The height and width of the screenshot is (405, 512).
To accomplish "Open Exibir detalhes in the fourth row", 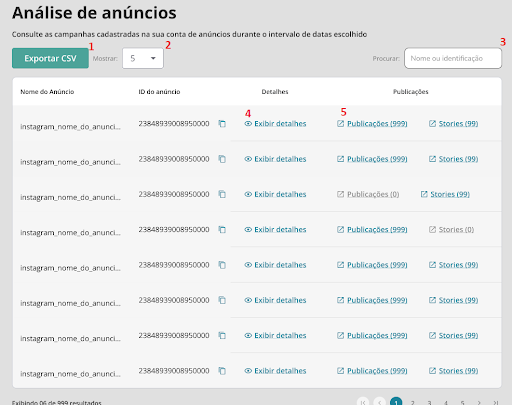I will coord(280,229).
